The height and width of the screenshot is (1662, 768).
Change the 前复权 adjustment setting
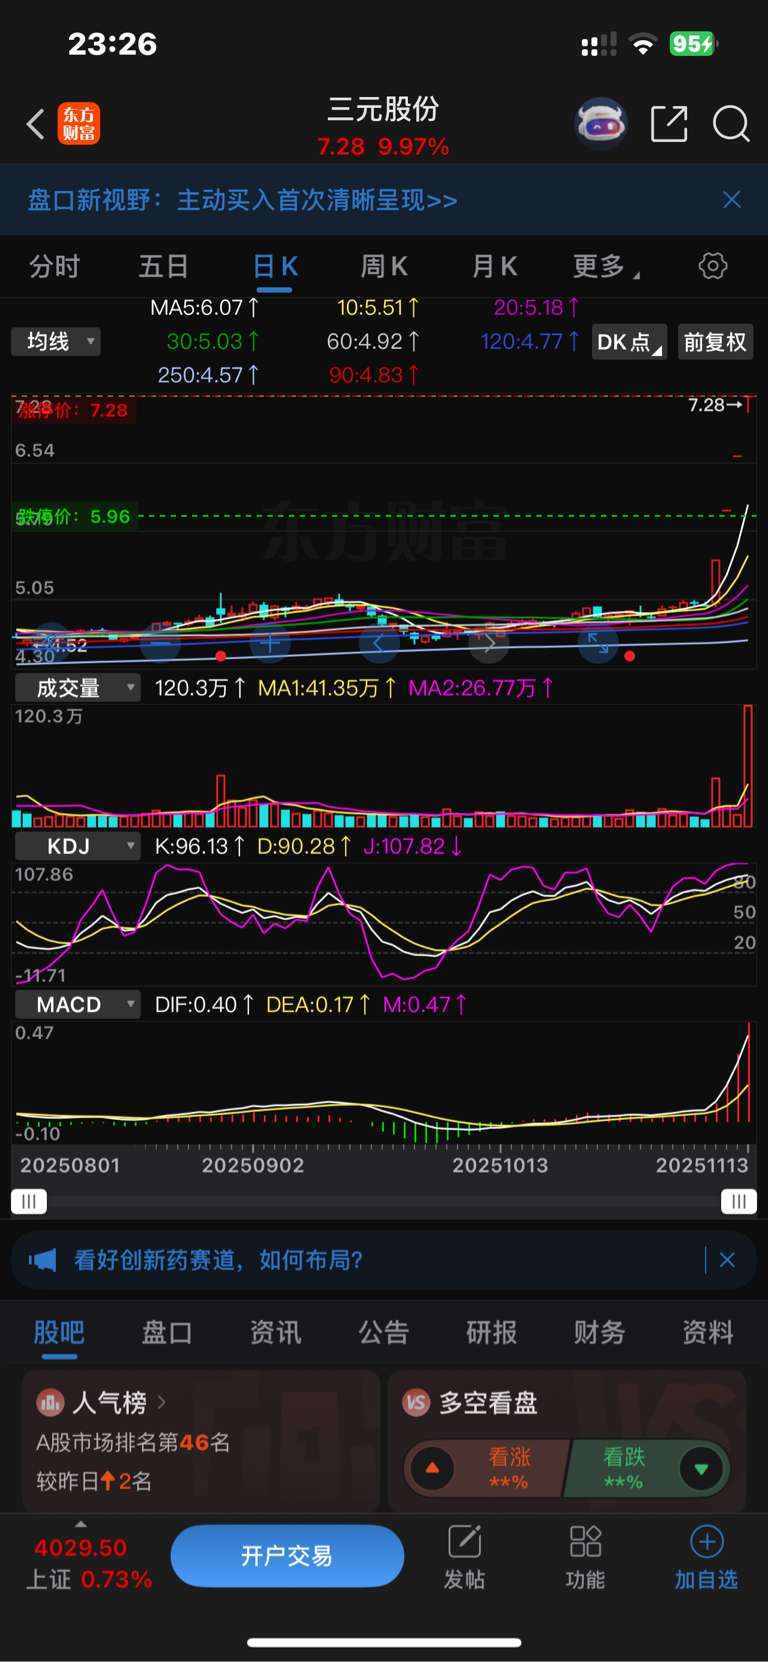pos(715,342)
